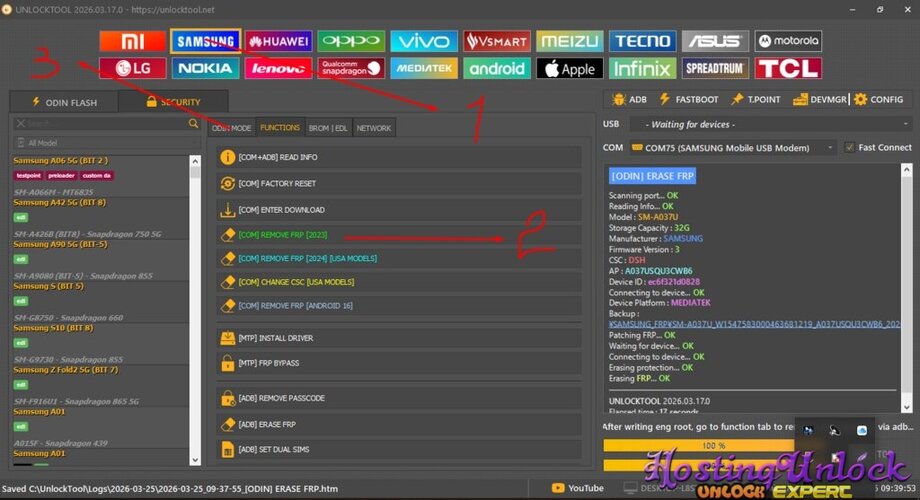Run [COM] CHANGE CSC [USA MODELS]
The image size is (920, 500).
point(399,282)
